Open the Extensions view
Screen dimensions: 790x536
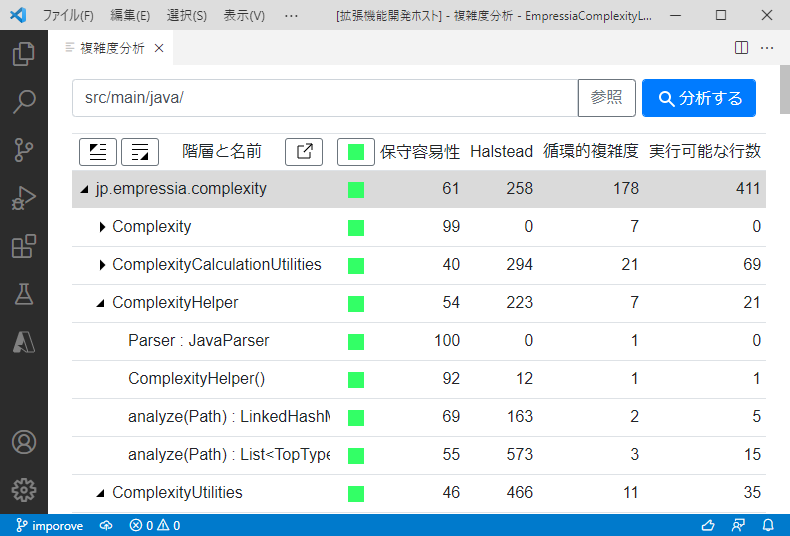pos(24,246)
